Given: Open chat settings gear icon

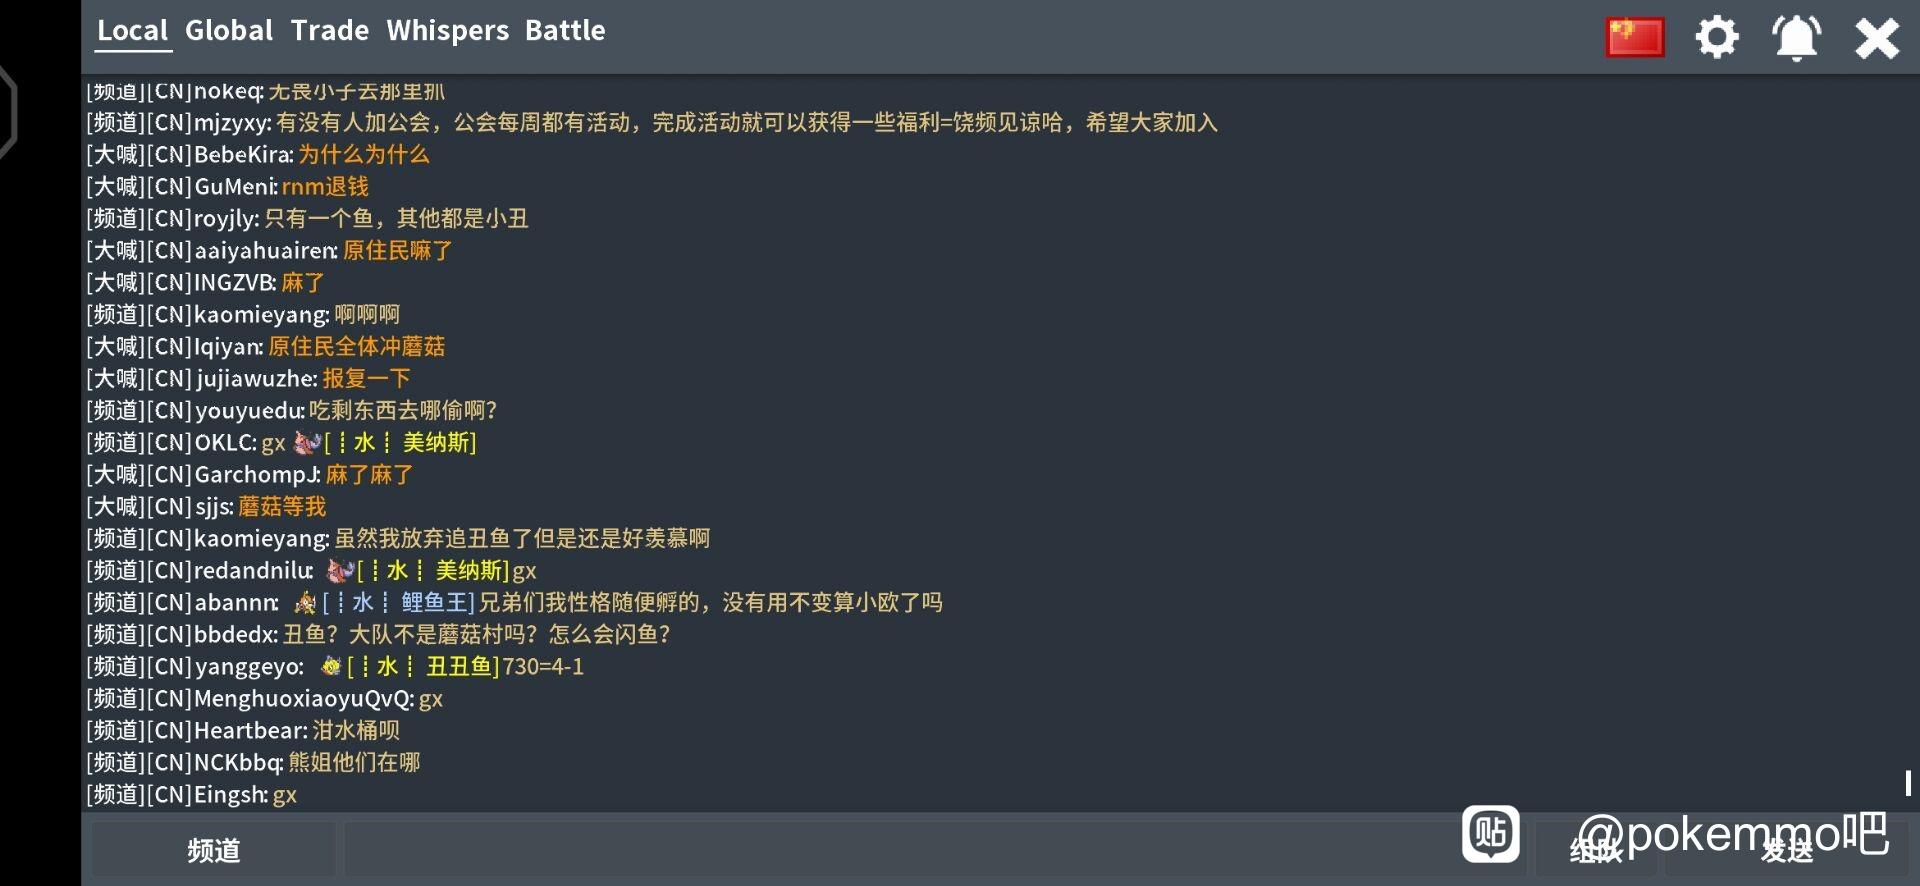Looking at the screenshot, I should point(1717,38).
